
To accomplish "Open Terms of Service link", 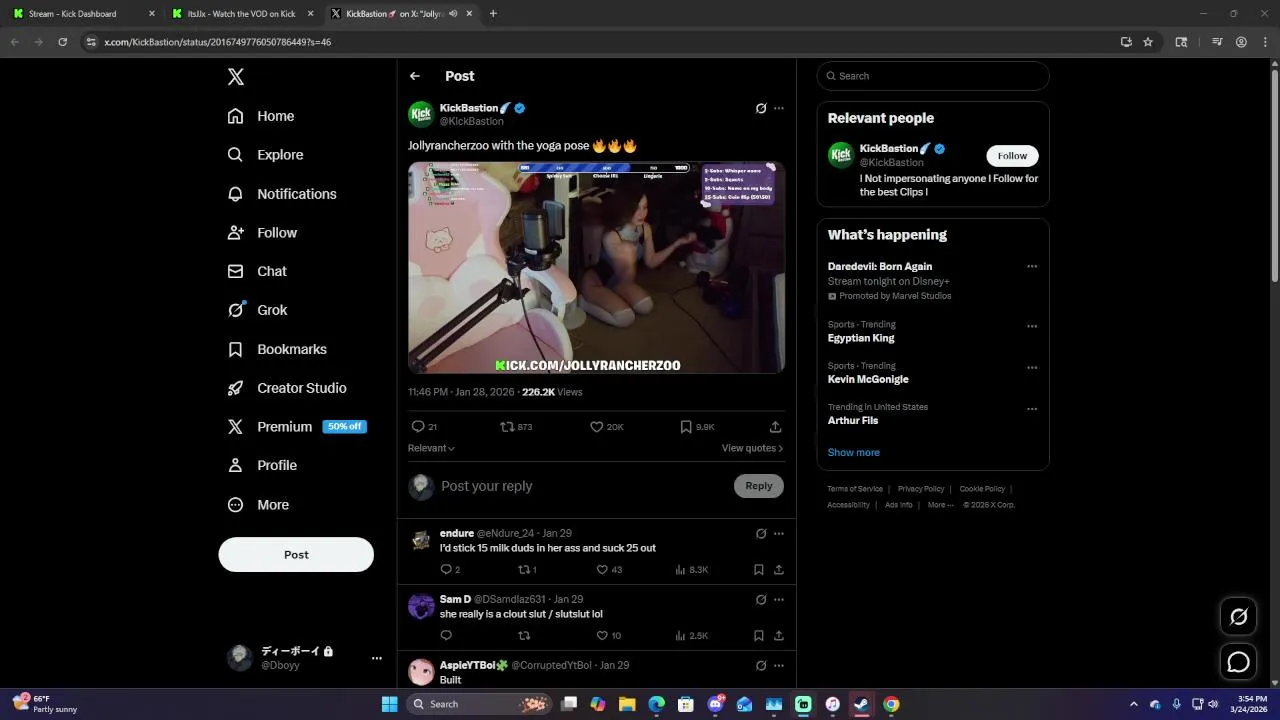I will (x=855, y=489).
